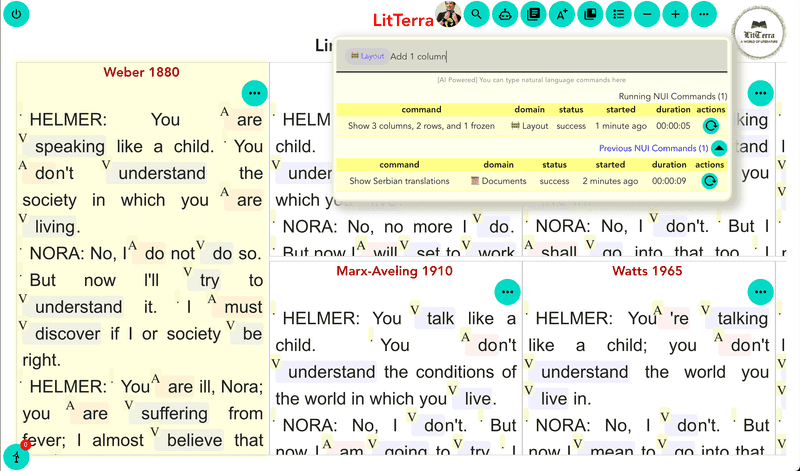Click the Layout domain tag in input
The image size is (800, 471).
pyautogui.click(x=367, y=56)
